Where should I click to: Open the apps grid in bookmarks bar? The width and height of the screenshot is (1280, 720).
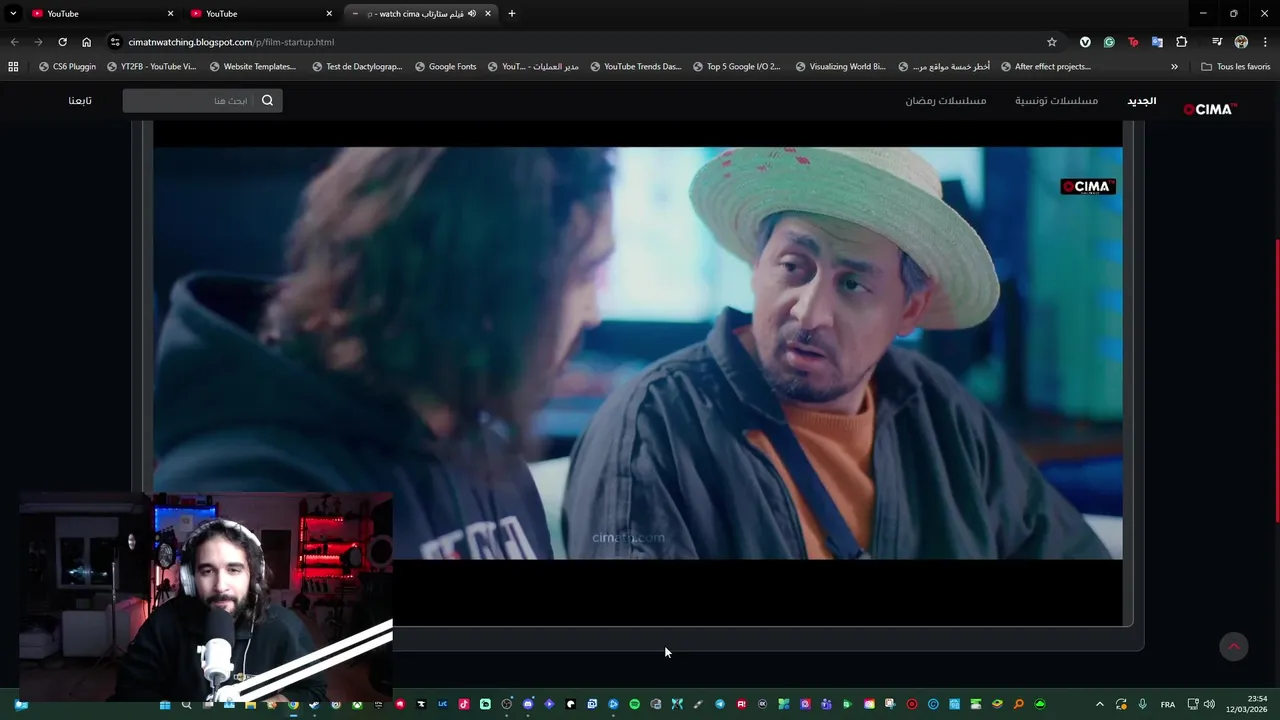(13, 67)
